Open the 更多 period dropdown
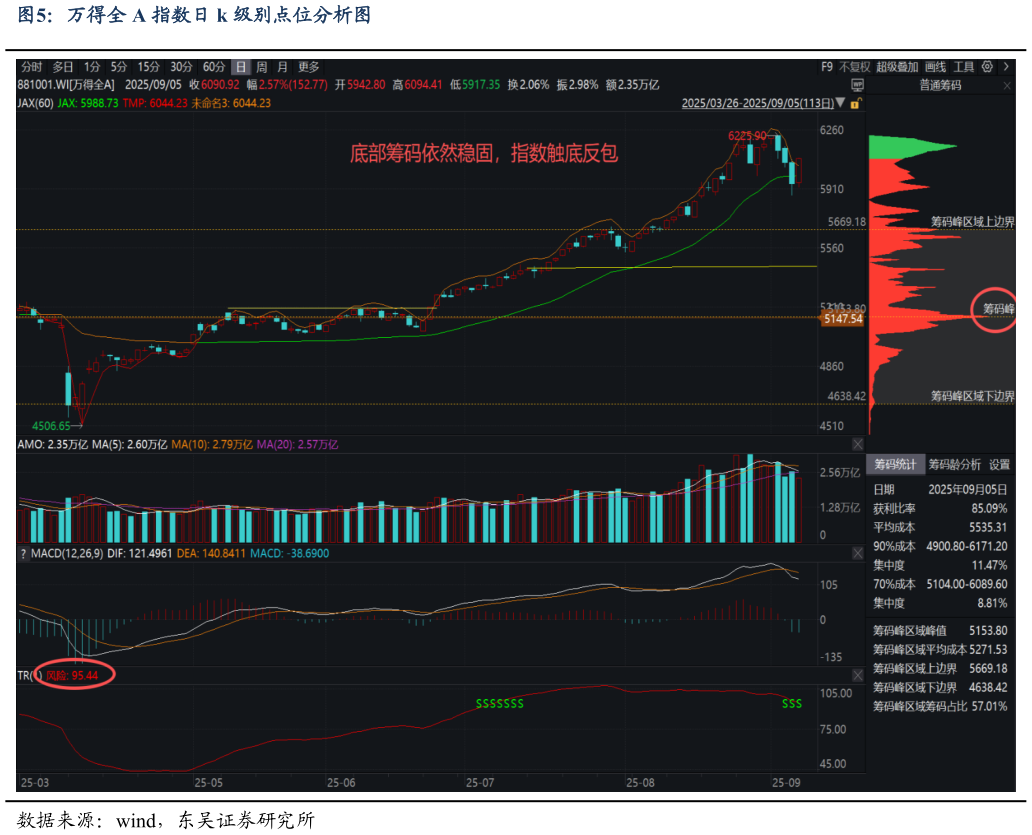The width and height of the screenshot is (1032, 835). tap(308, 67)
